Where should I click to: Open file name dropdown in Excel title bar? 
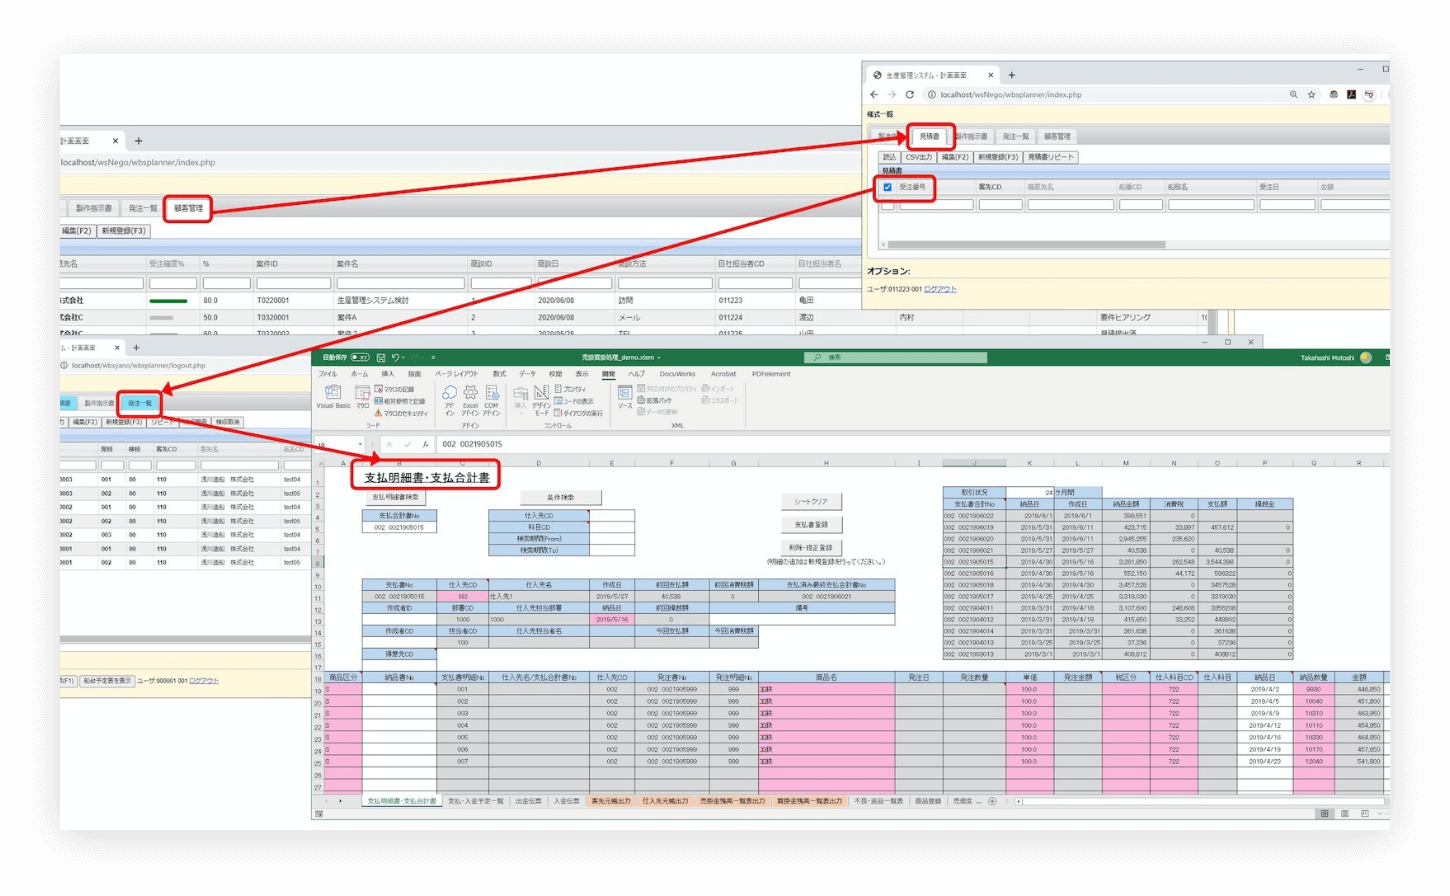pos(659,357)
